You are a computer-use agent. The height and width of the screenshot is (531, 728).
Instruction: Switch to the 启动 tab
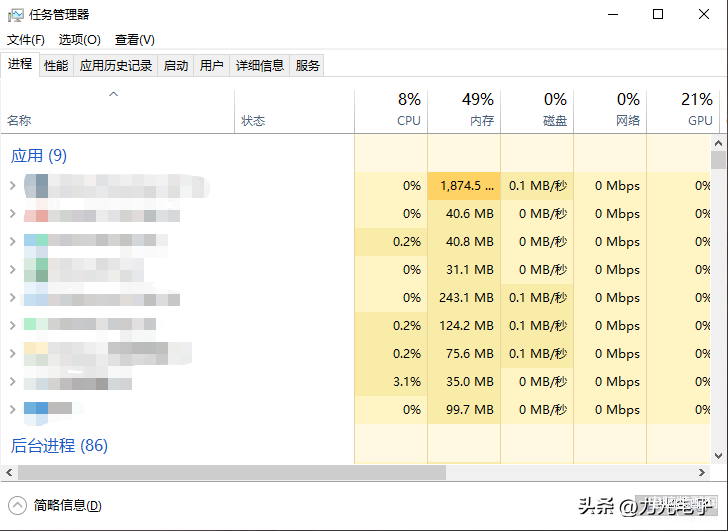(176, 66)
